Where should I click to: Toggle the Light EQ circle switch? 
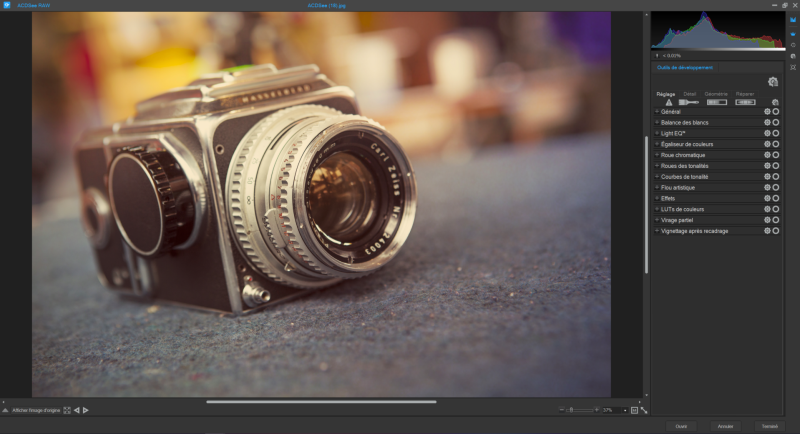(776, 133)
